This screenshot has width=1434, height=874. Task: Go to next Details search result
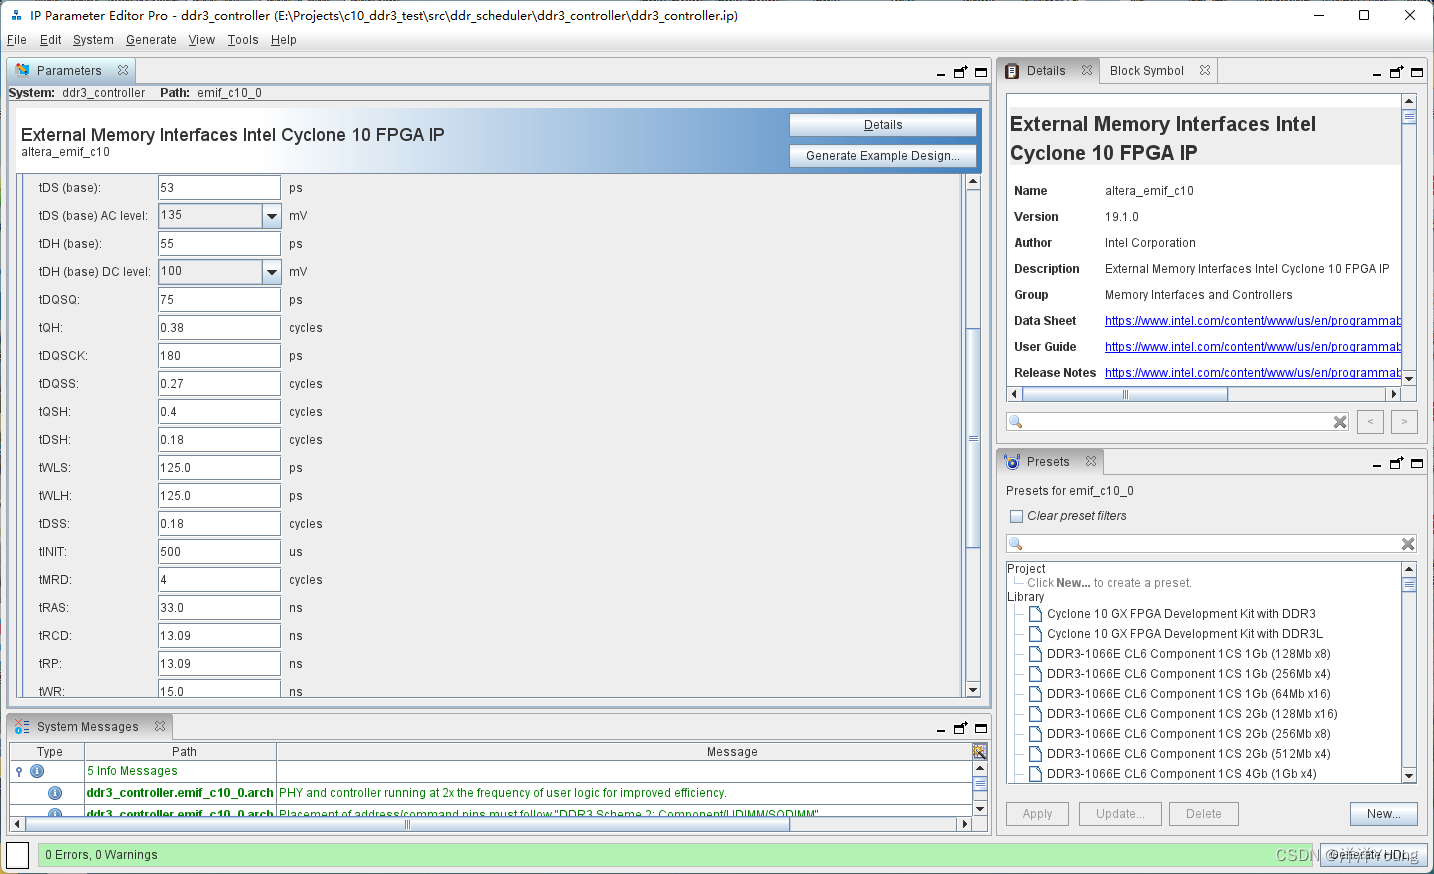click(1404, 422)
